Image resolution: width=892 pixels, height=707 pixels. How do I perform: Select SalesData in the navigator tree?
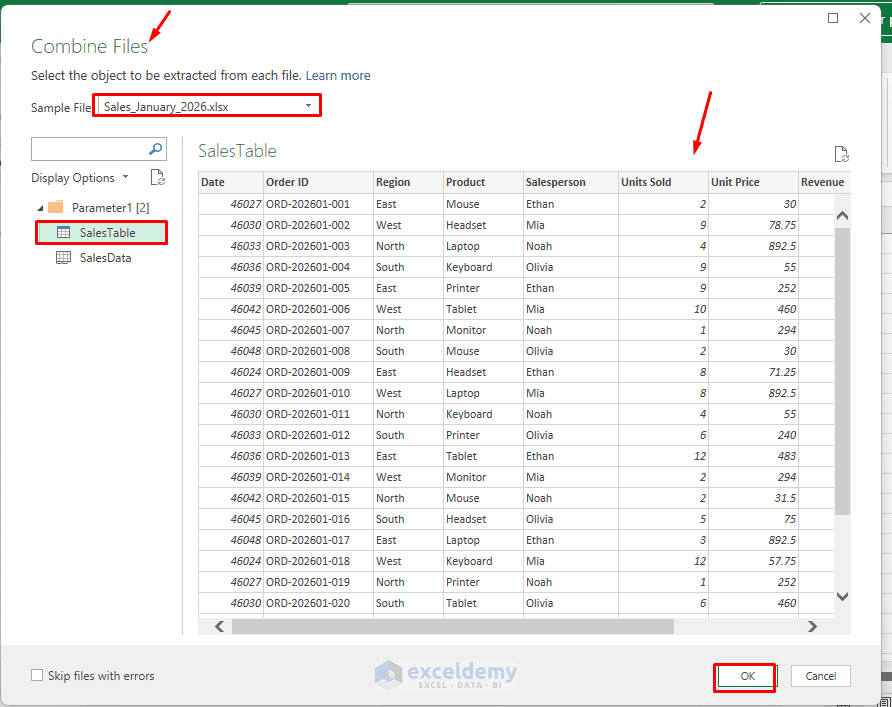tap(105, 258)
